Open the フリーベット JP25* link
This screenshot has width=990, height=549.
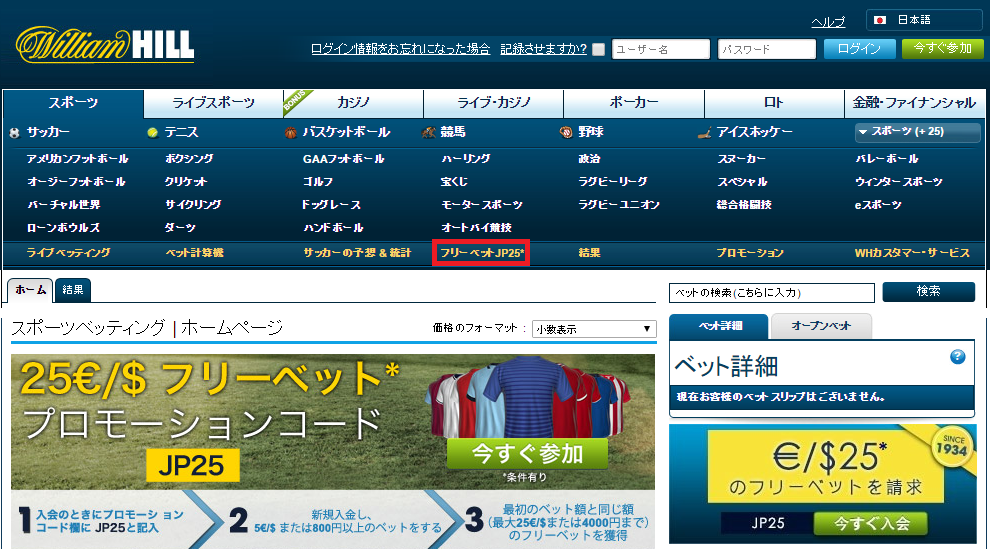tap(482, 252)
